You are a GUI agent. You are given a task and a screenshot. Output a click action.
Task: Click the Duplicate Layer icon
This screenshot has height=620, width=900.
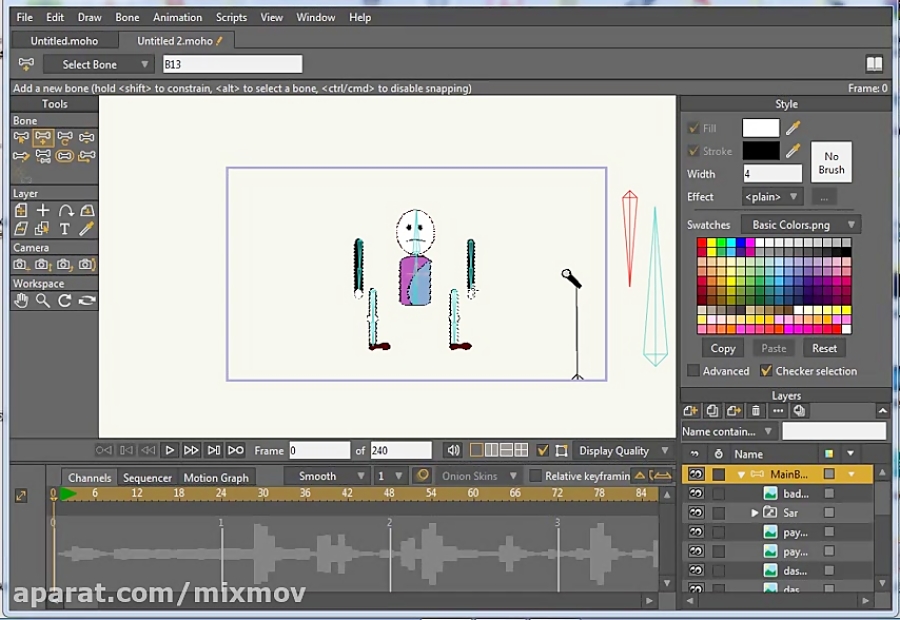point(712,410)
